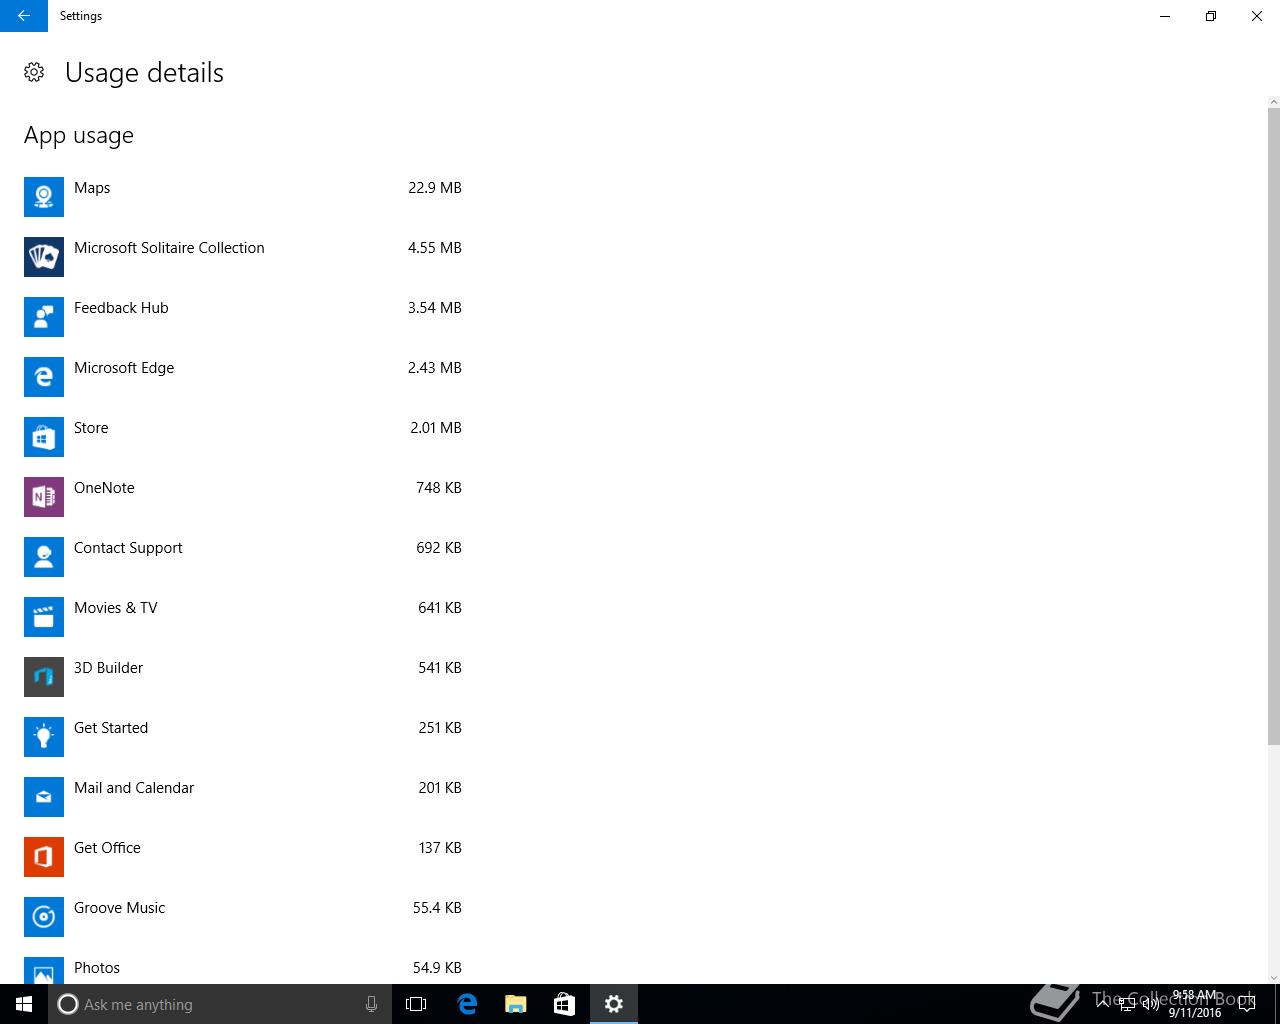Open the Windows Start menu

[24, 1004]
